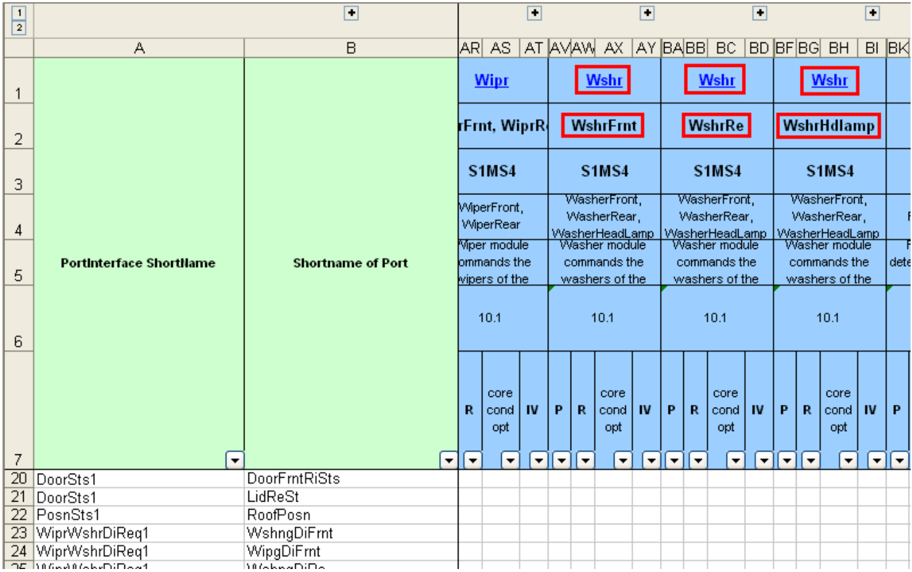
Task: Select column BC header
Action: (x=726, y=48)
